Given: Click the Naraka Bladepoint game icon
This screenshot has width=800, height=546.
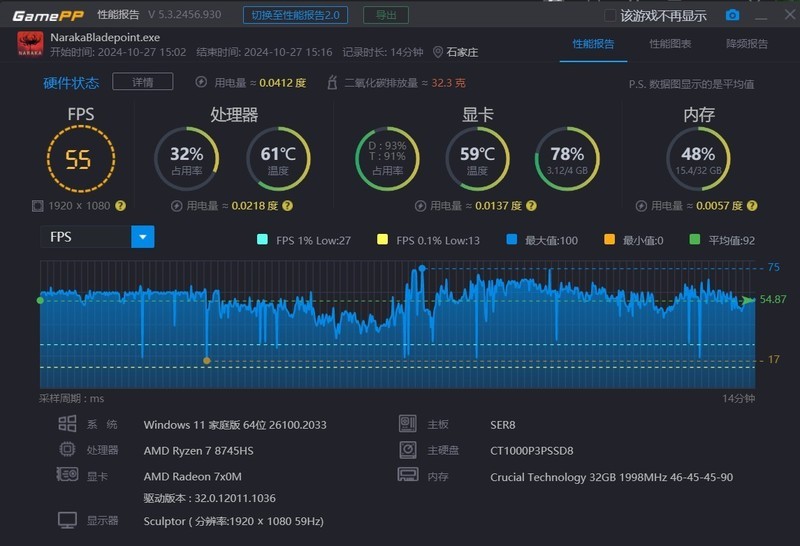Looking at the screenshot, I should click(30, 44).
